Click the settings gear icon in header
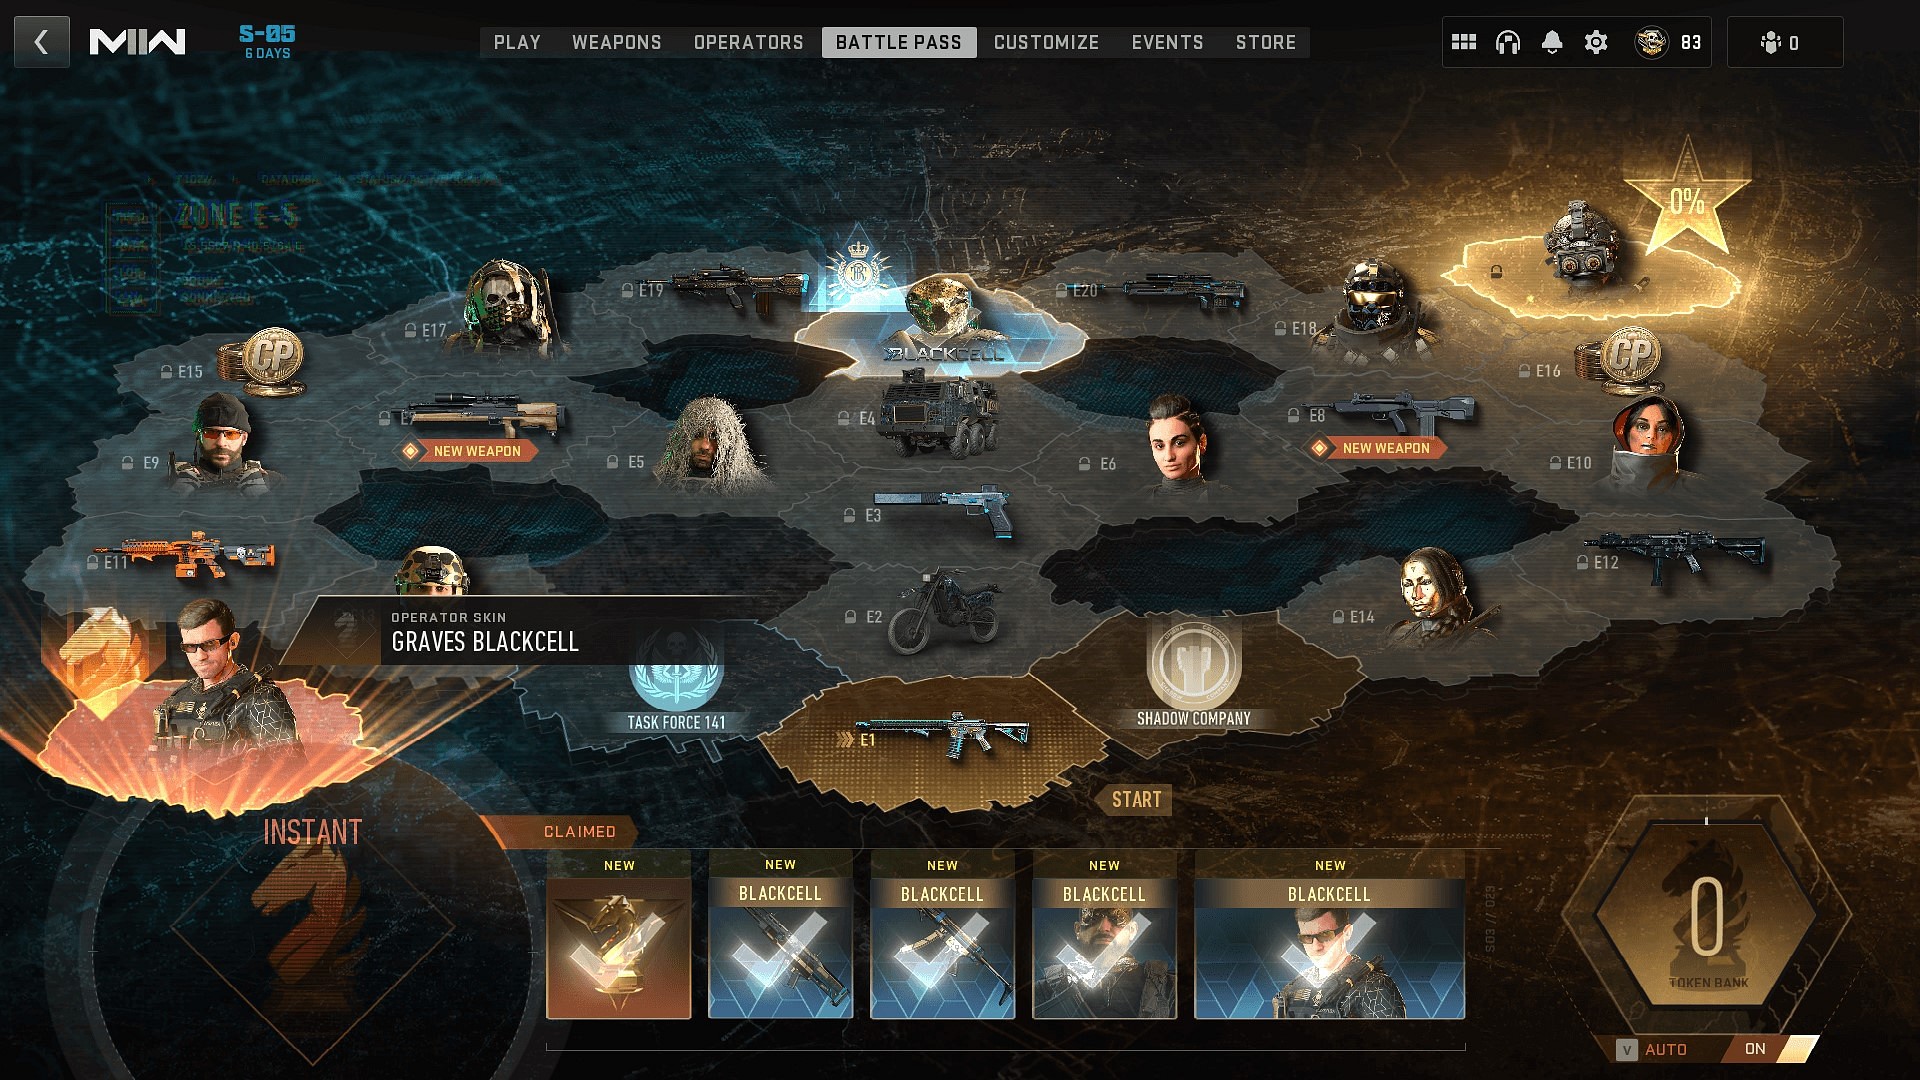 tap(1596, 42)
